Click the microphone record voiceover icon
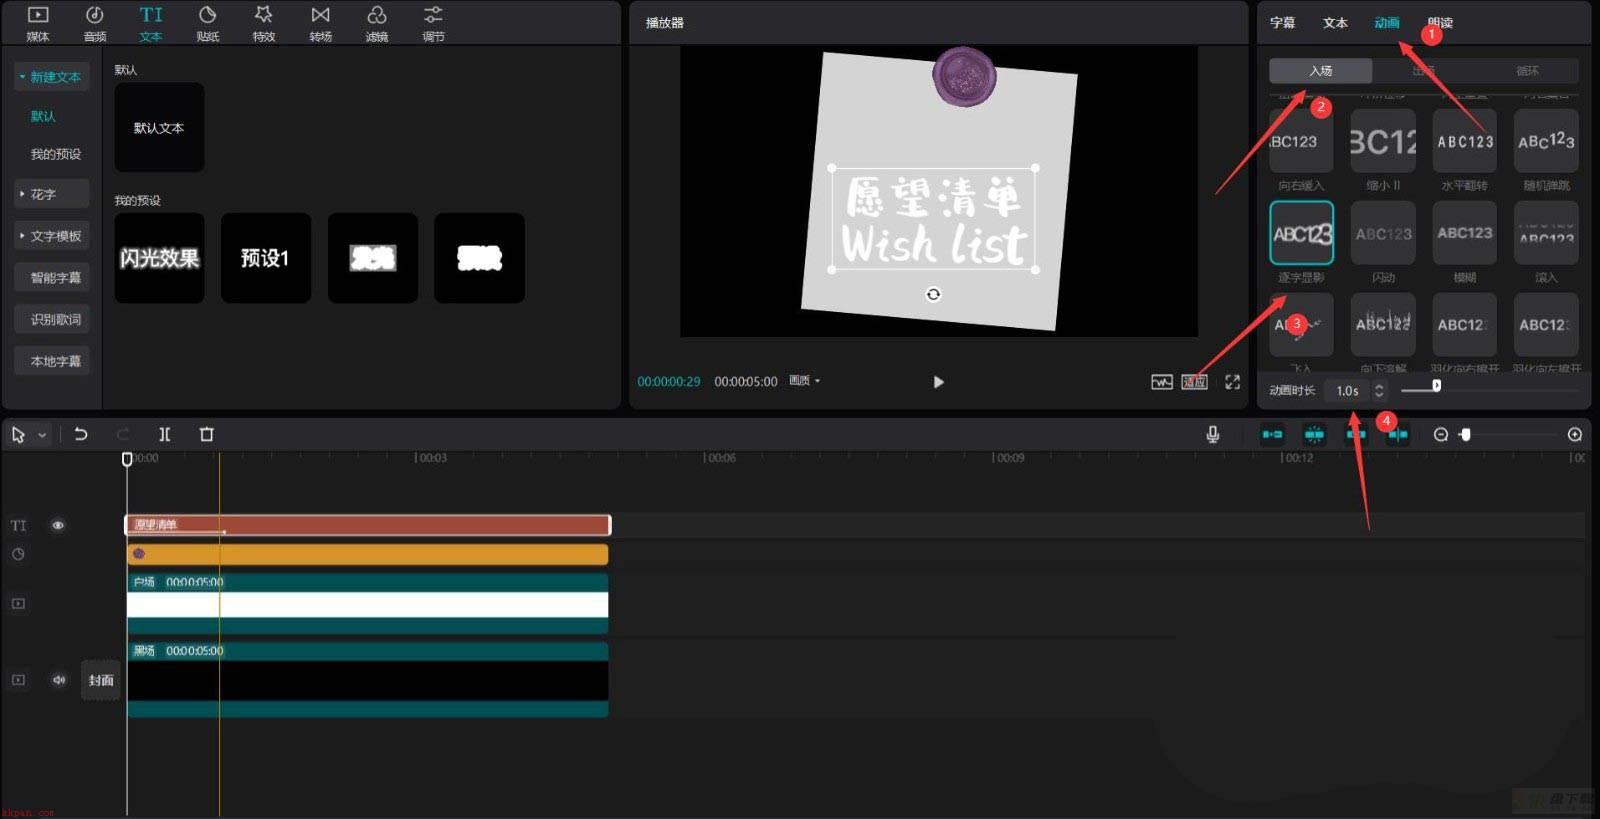 (1213, 434)
